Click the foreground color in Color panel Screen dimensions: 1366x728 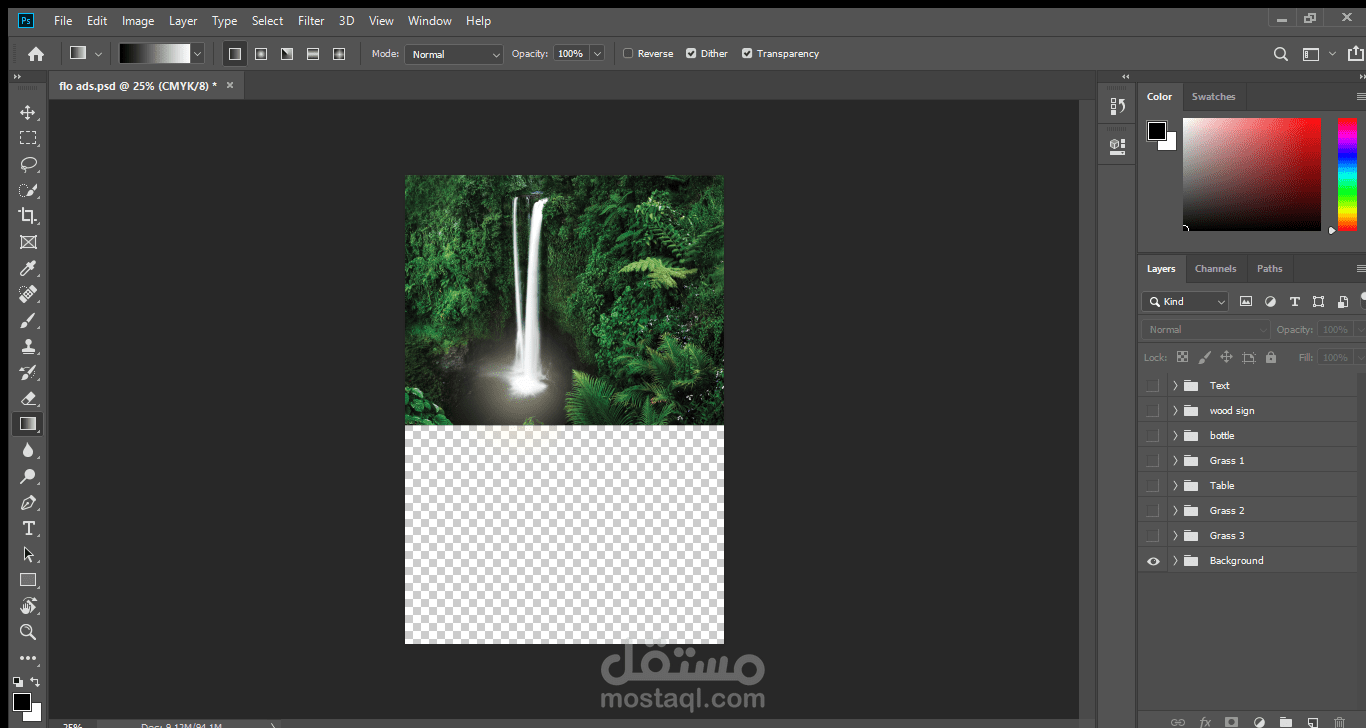coord(1157,131)
